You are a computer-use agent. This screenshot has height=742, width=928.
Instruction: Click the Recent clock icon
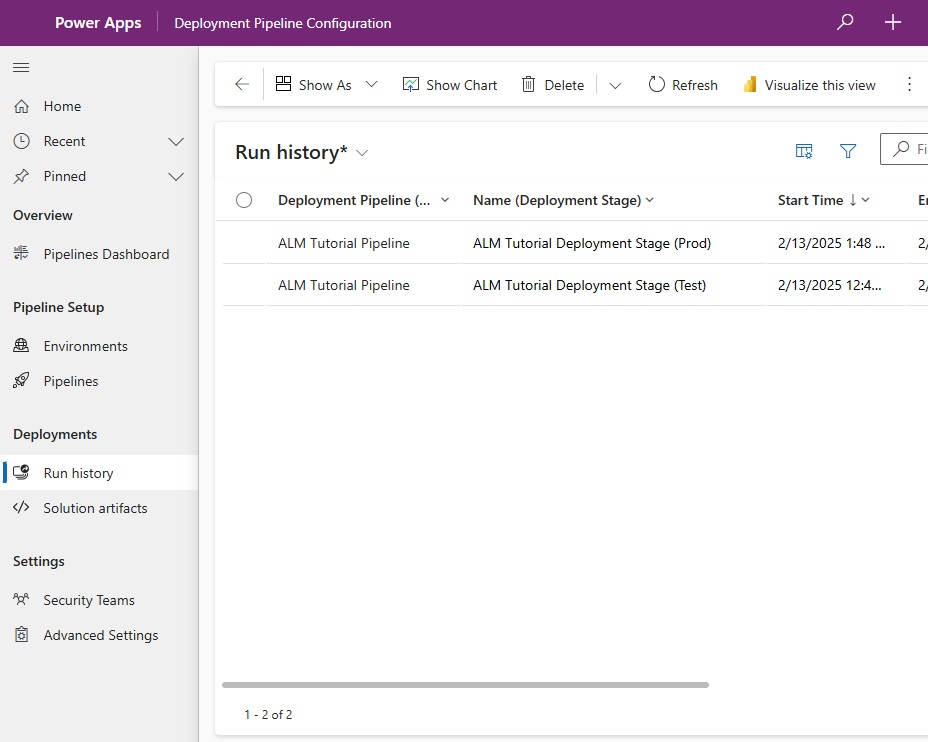point(21,141)
